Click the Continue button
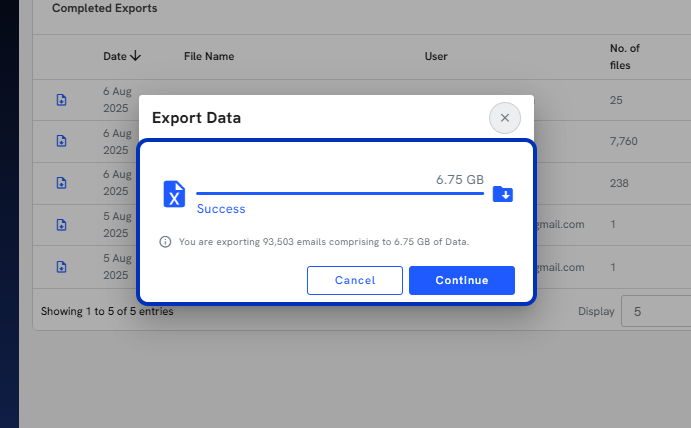Viewport: 691px width, 428px height. click(x=461, y=280)
